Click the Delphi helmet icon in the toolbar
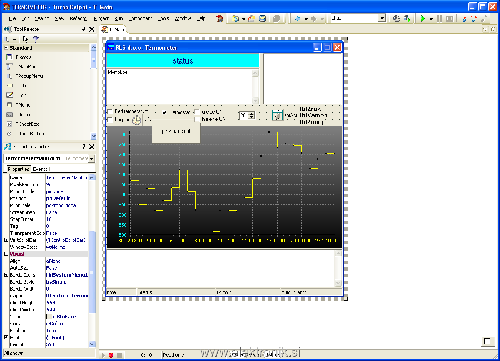This screenshot has width=500, height=361. click(219, 19)
